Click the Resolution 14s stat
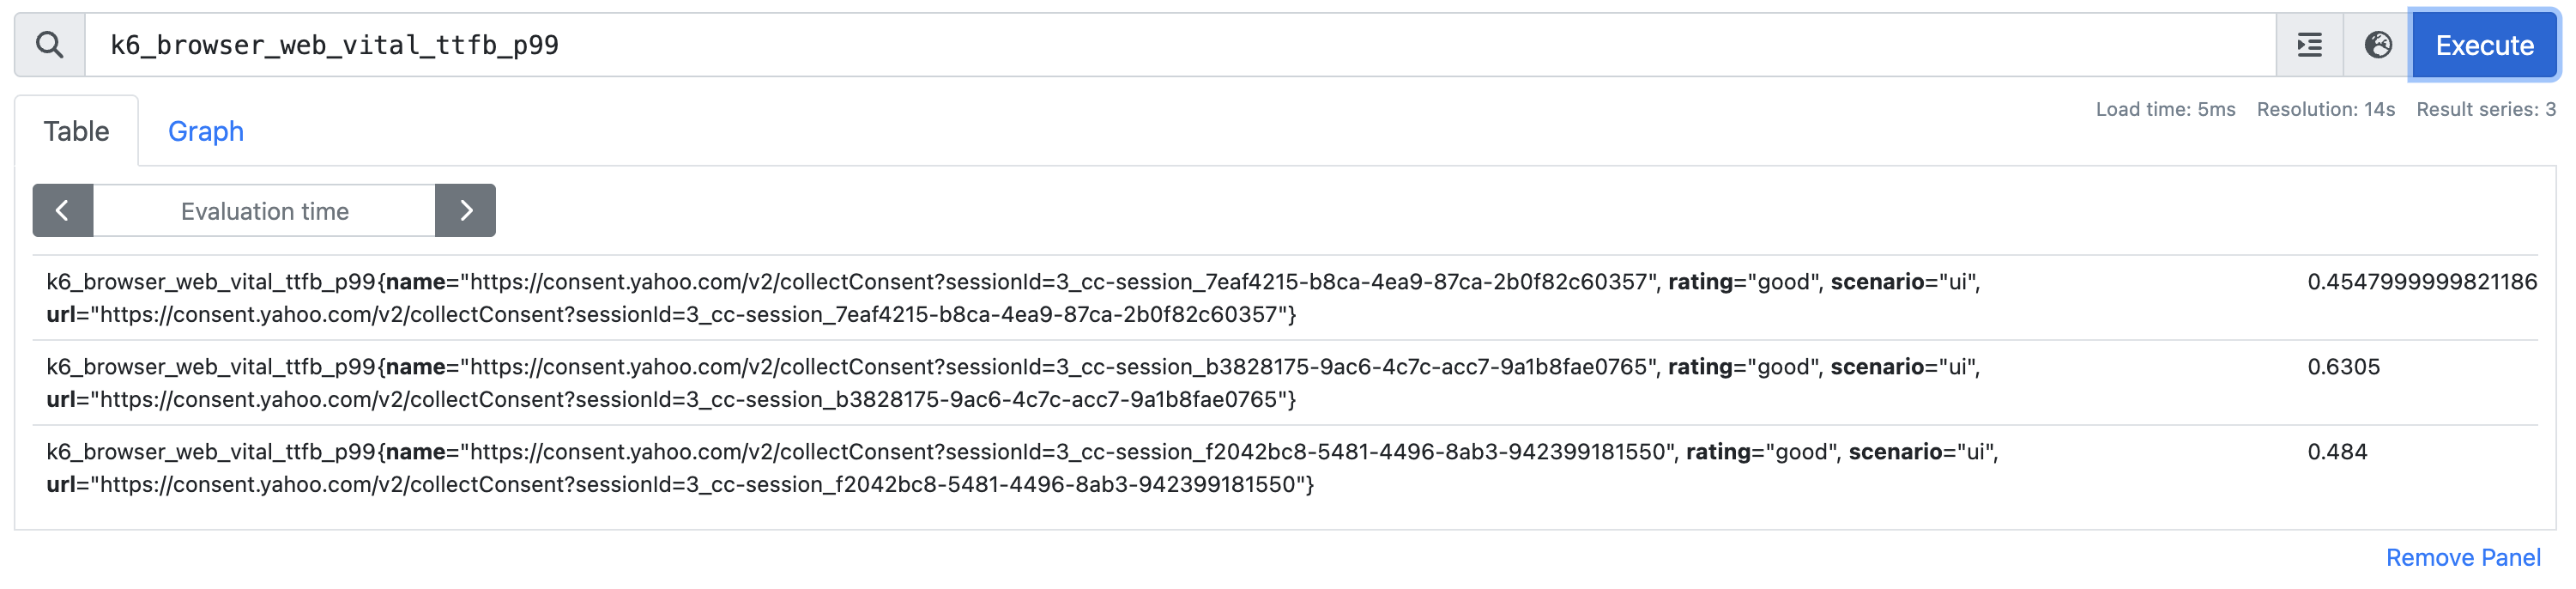This screenshot has width=2576, height=589. click(2325, 110)
